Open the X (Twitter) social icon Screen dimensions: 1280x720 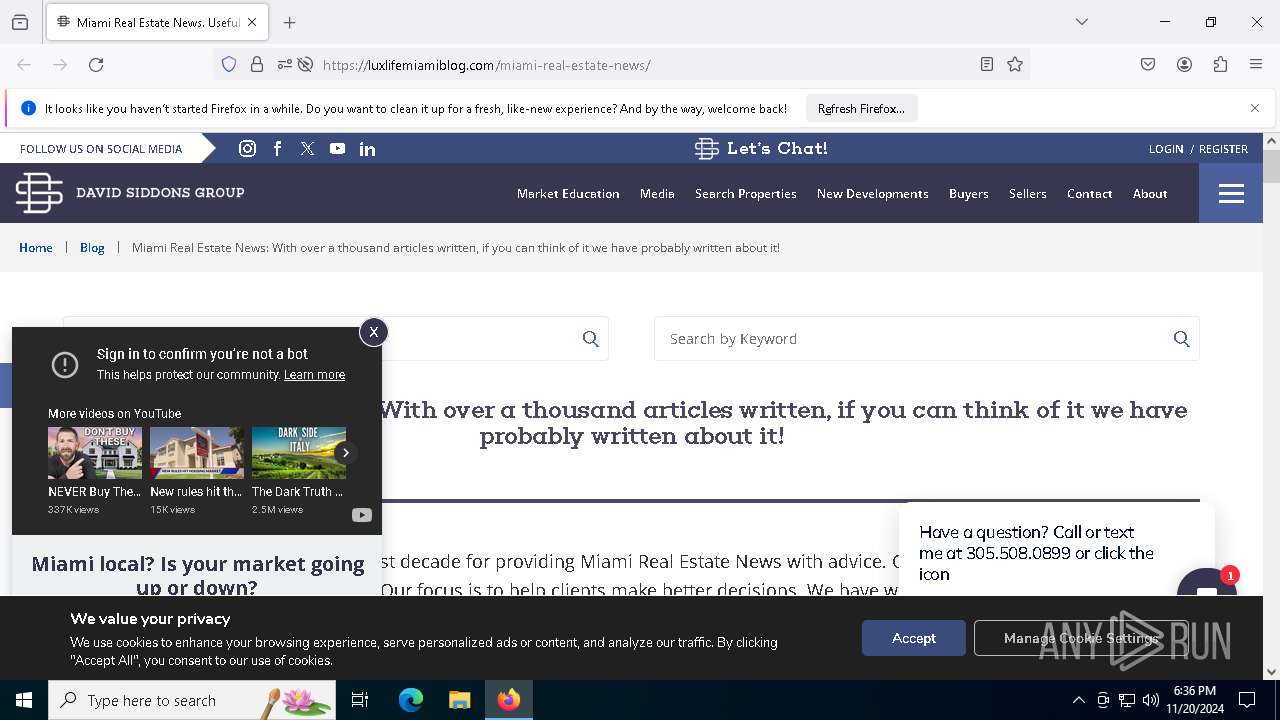point(307,148)
